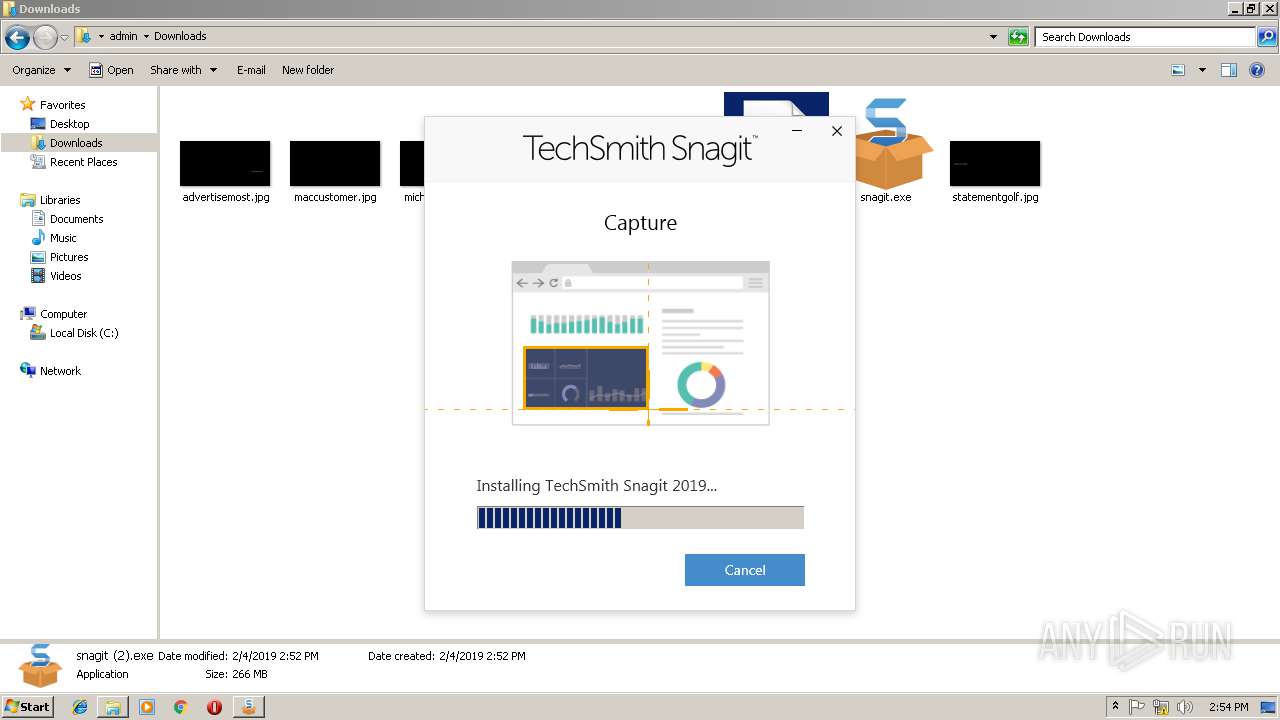
Task: Click the network tray icon
Action: 1161,707
